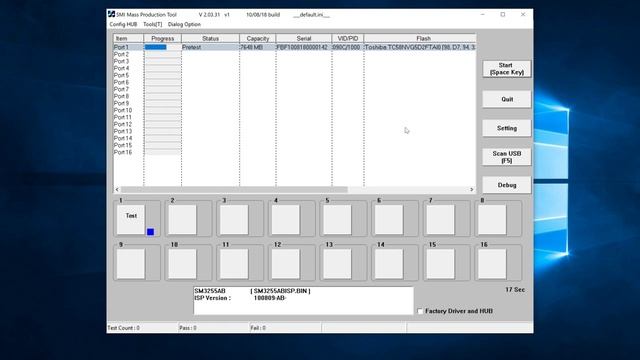Click the Status column header
640x360 pixels.
[x=210, y=38]
